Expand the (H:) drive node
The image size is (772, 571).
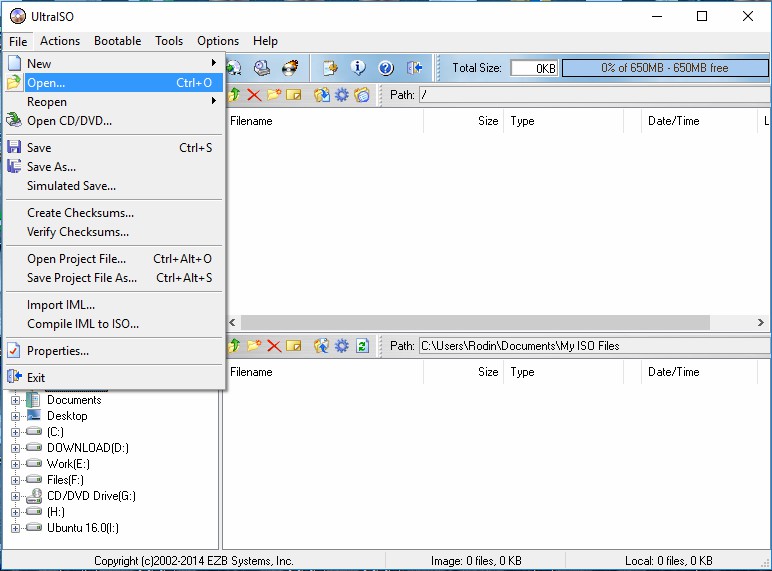(15, 512)
